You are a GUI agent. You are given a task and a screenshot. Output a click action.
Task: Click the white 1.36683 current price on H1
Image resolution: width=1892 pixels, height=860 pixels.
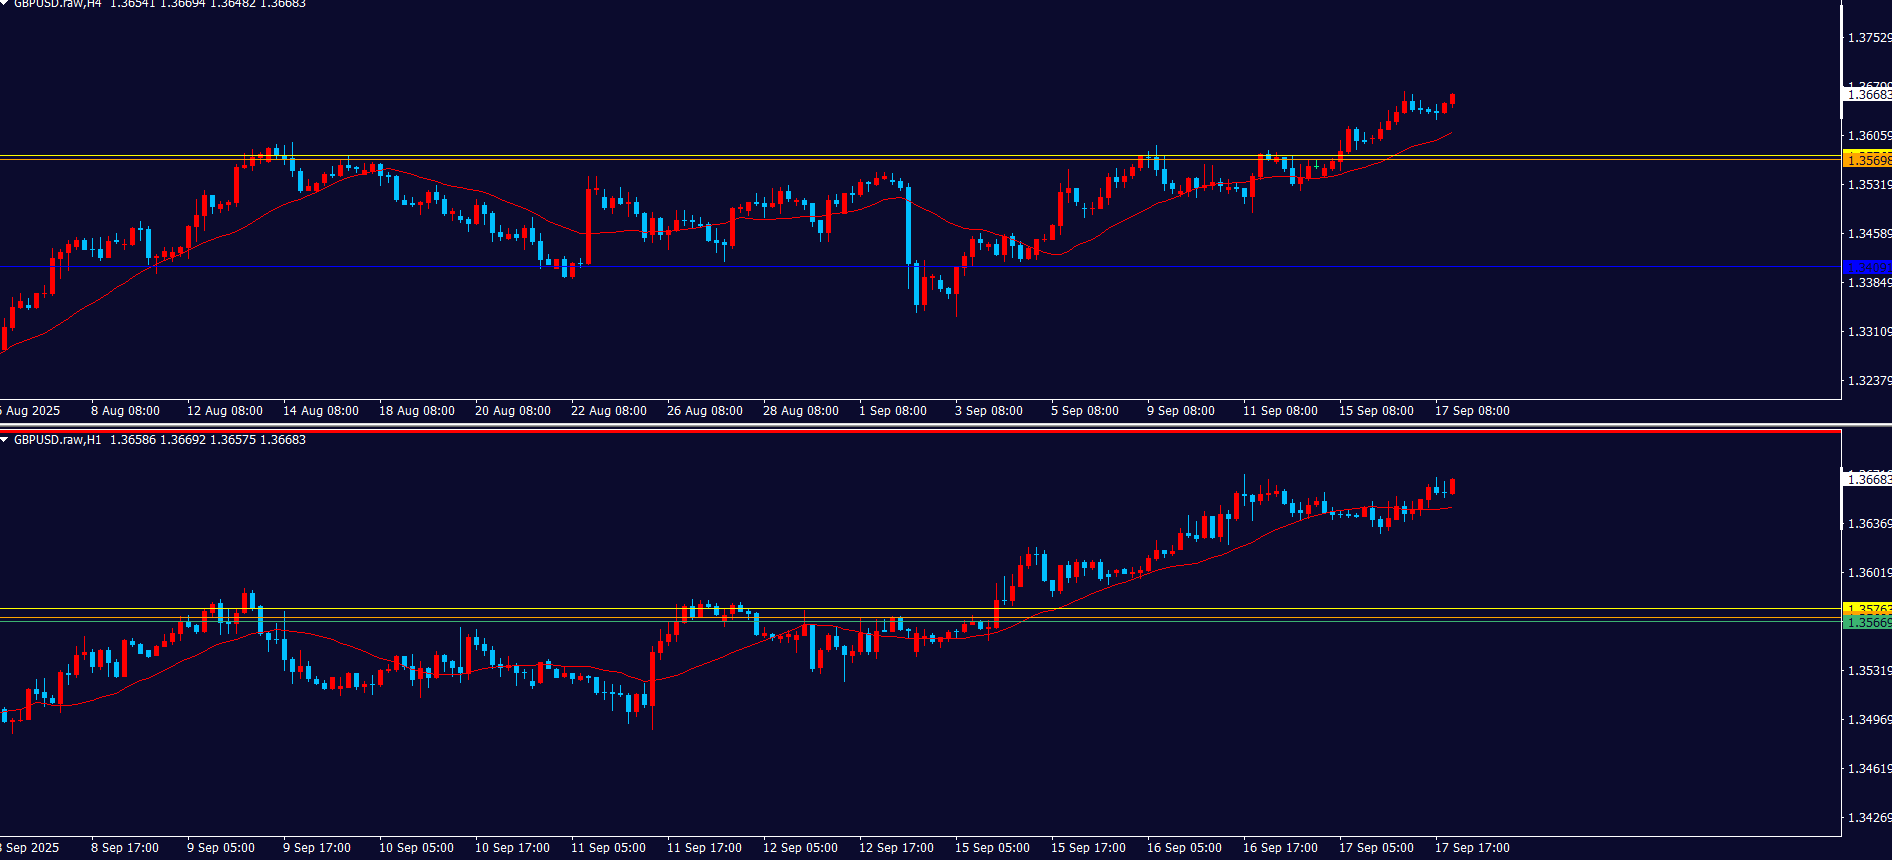point(1867,480)
